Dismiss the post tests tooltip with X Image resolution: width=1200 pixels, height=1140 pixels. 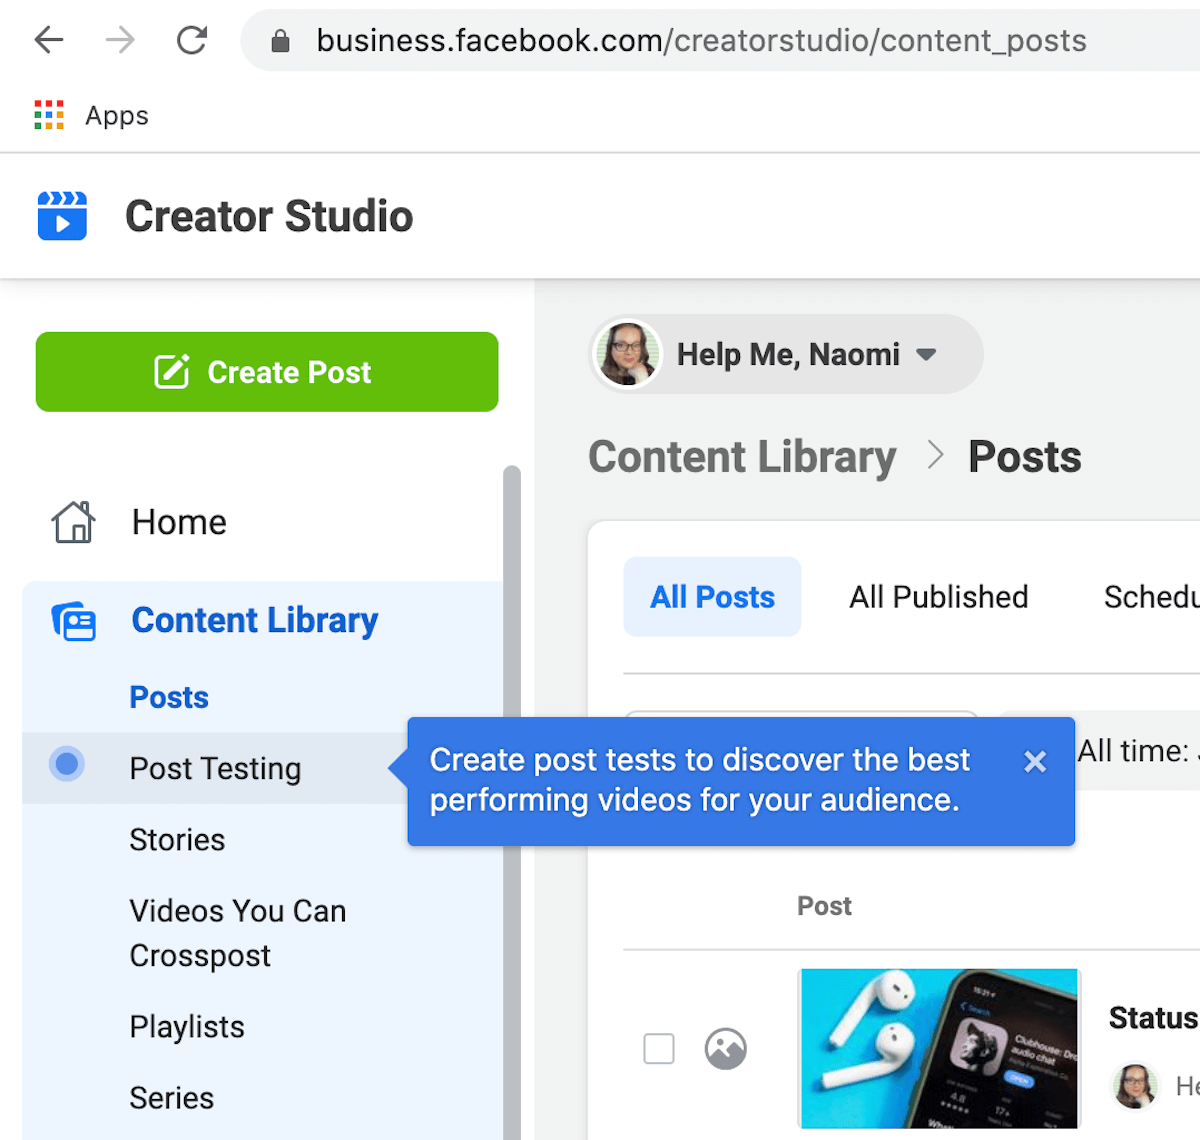click(1035, 762)
